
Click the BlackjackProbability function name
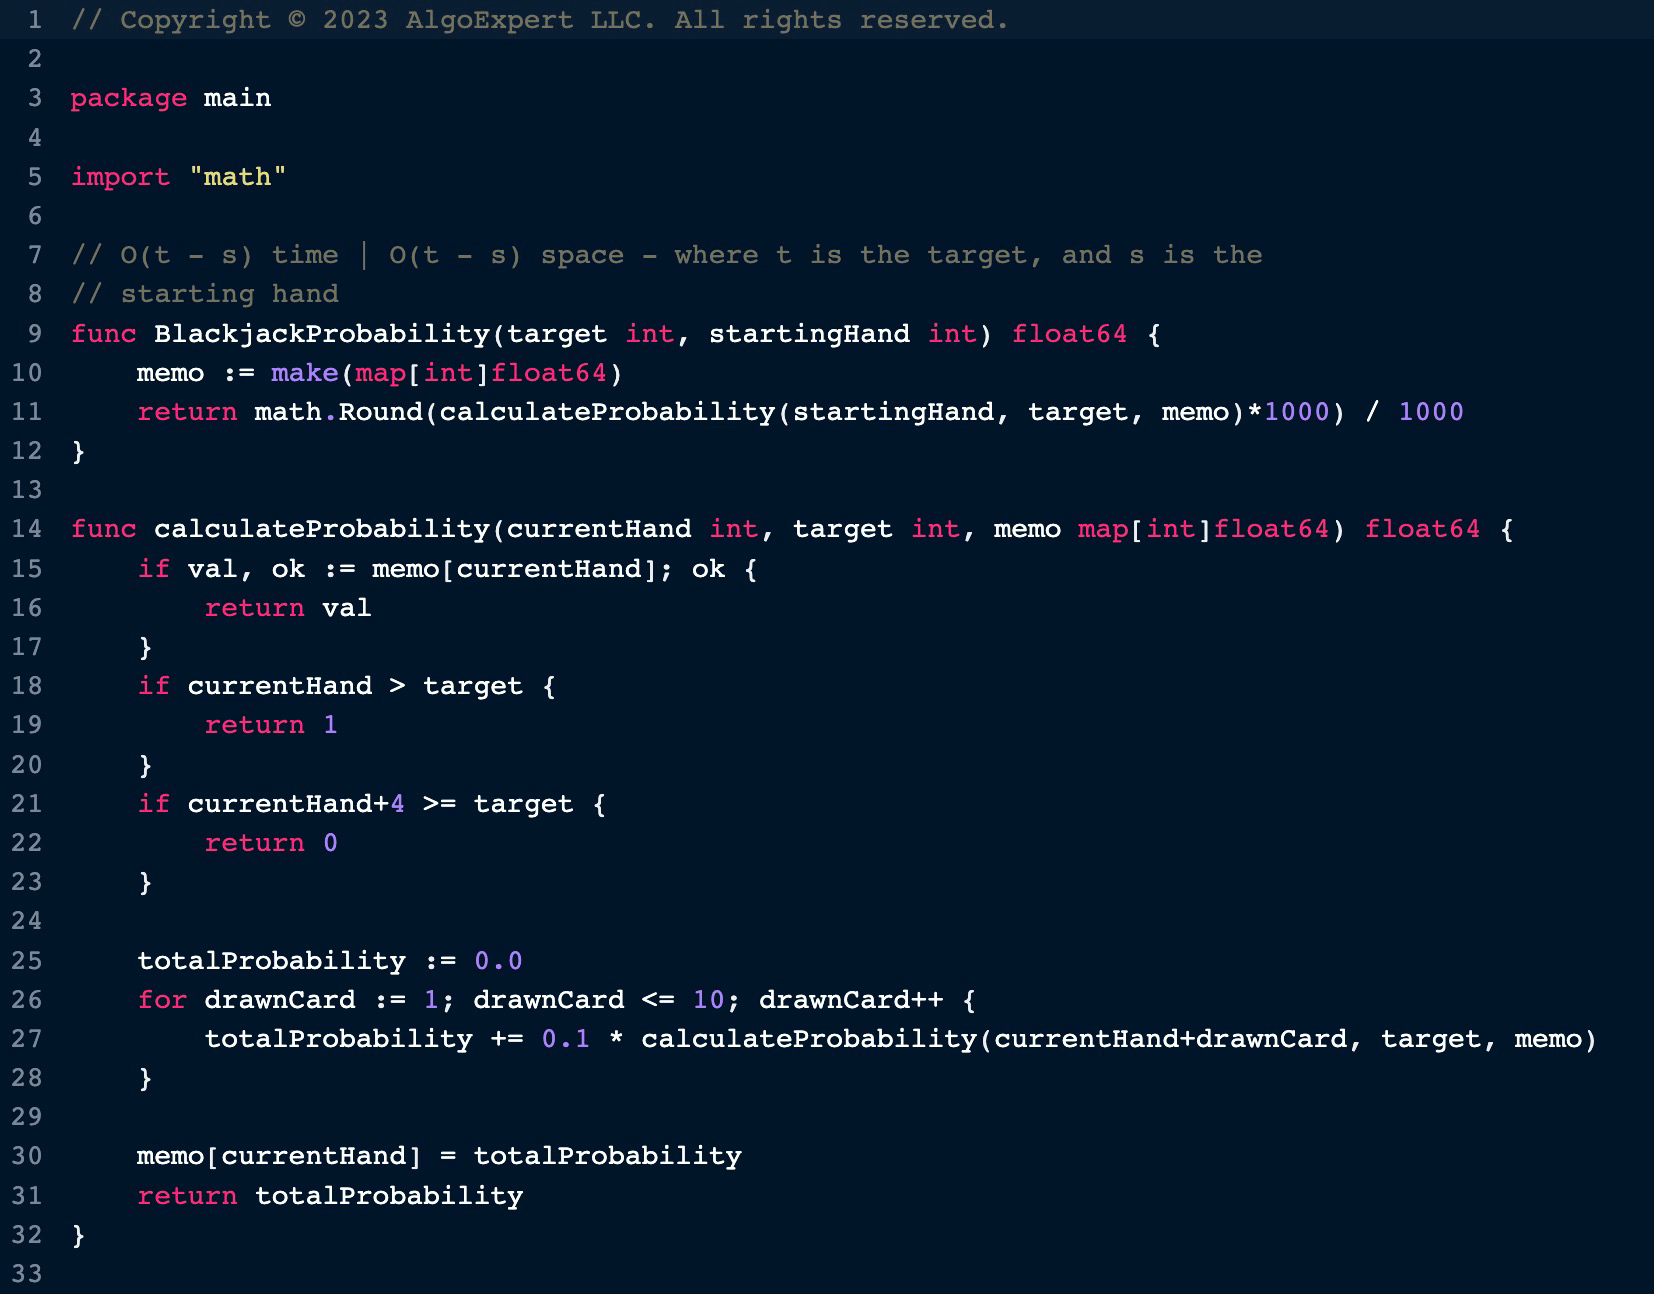coord(321,333)
